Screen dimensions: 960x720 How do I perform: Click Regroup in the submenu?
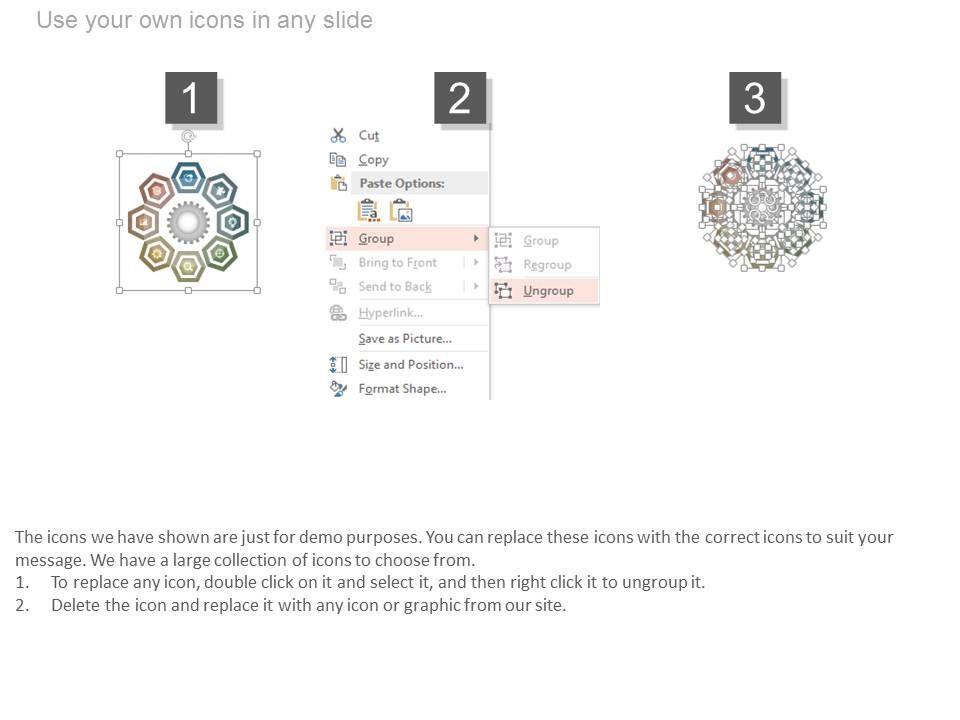click(x=547, y=265)
